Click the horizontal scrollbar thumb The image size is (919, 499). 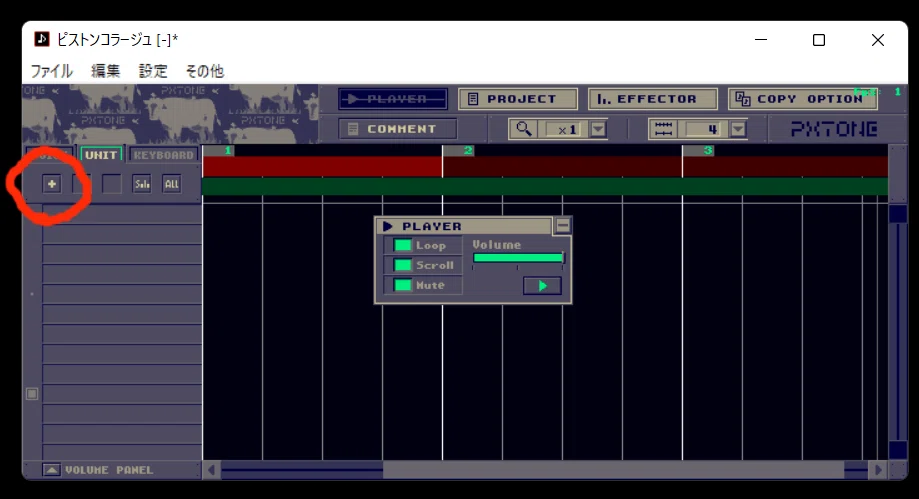click(x=613, y=470)
